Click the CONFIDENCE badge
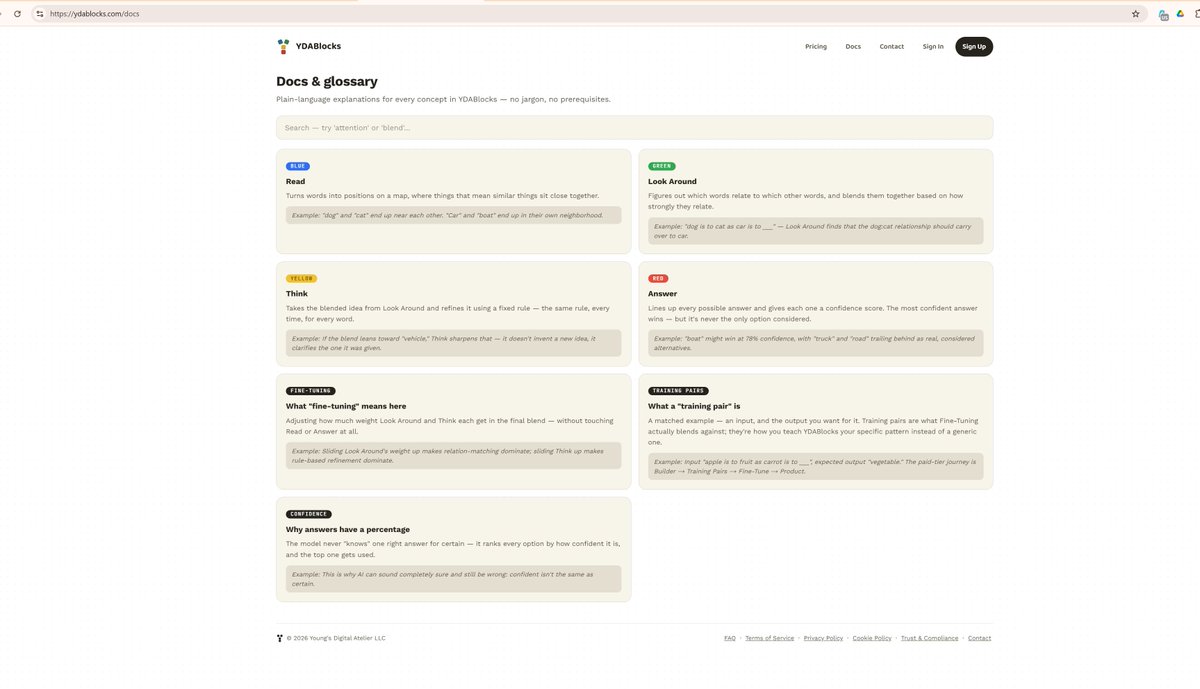 click(309, 514)
